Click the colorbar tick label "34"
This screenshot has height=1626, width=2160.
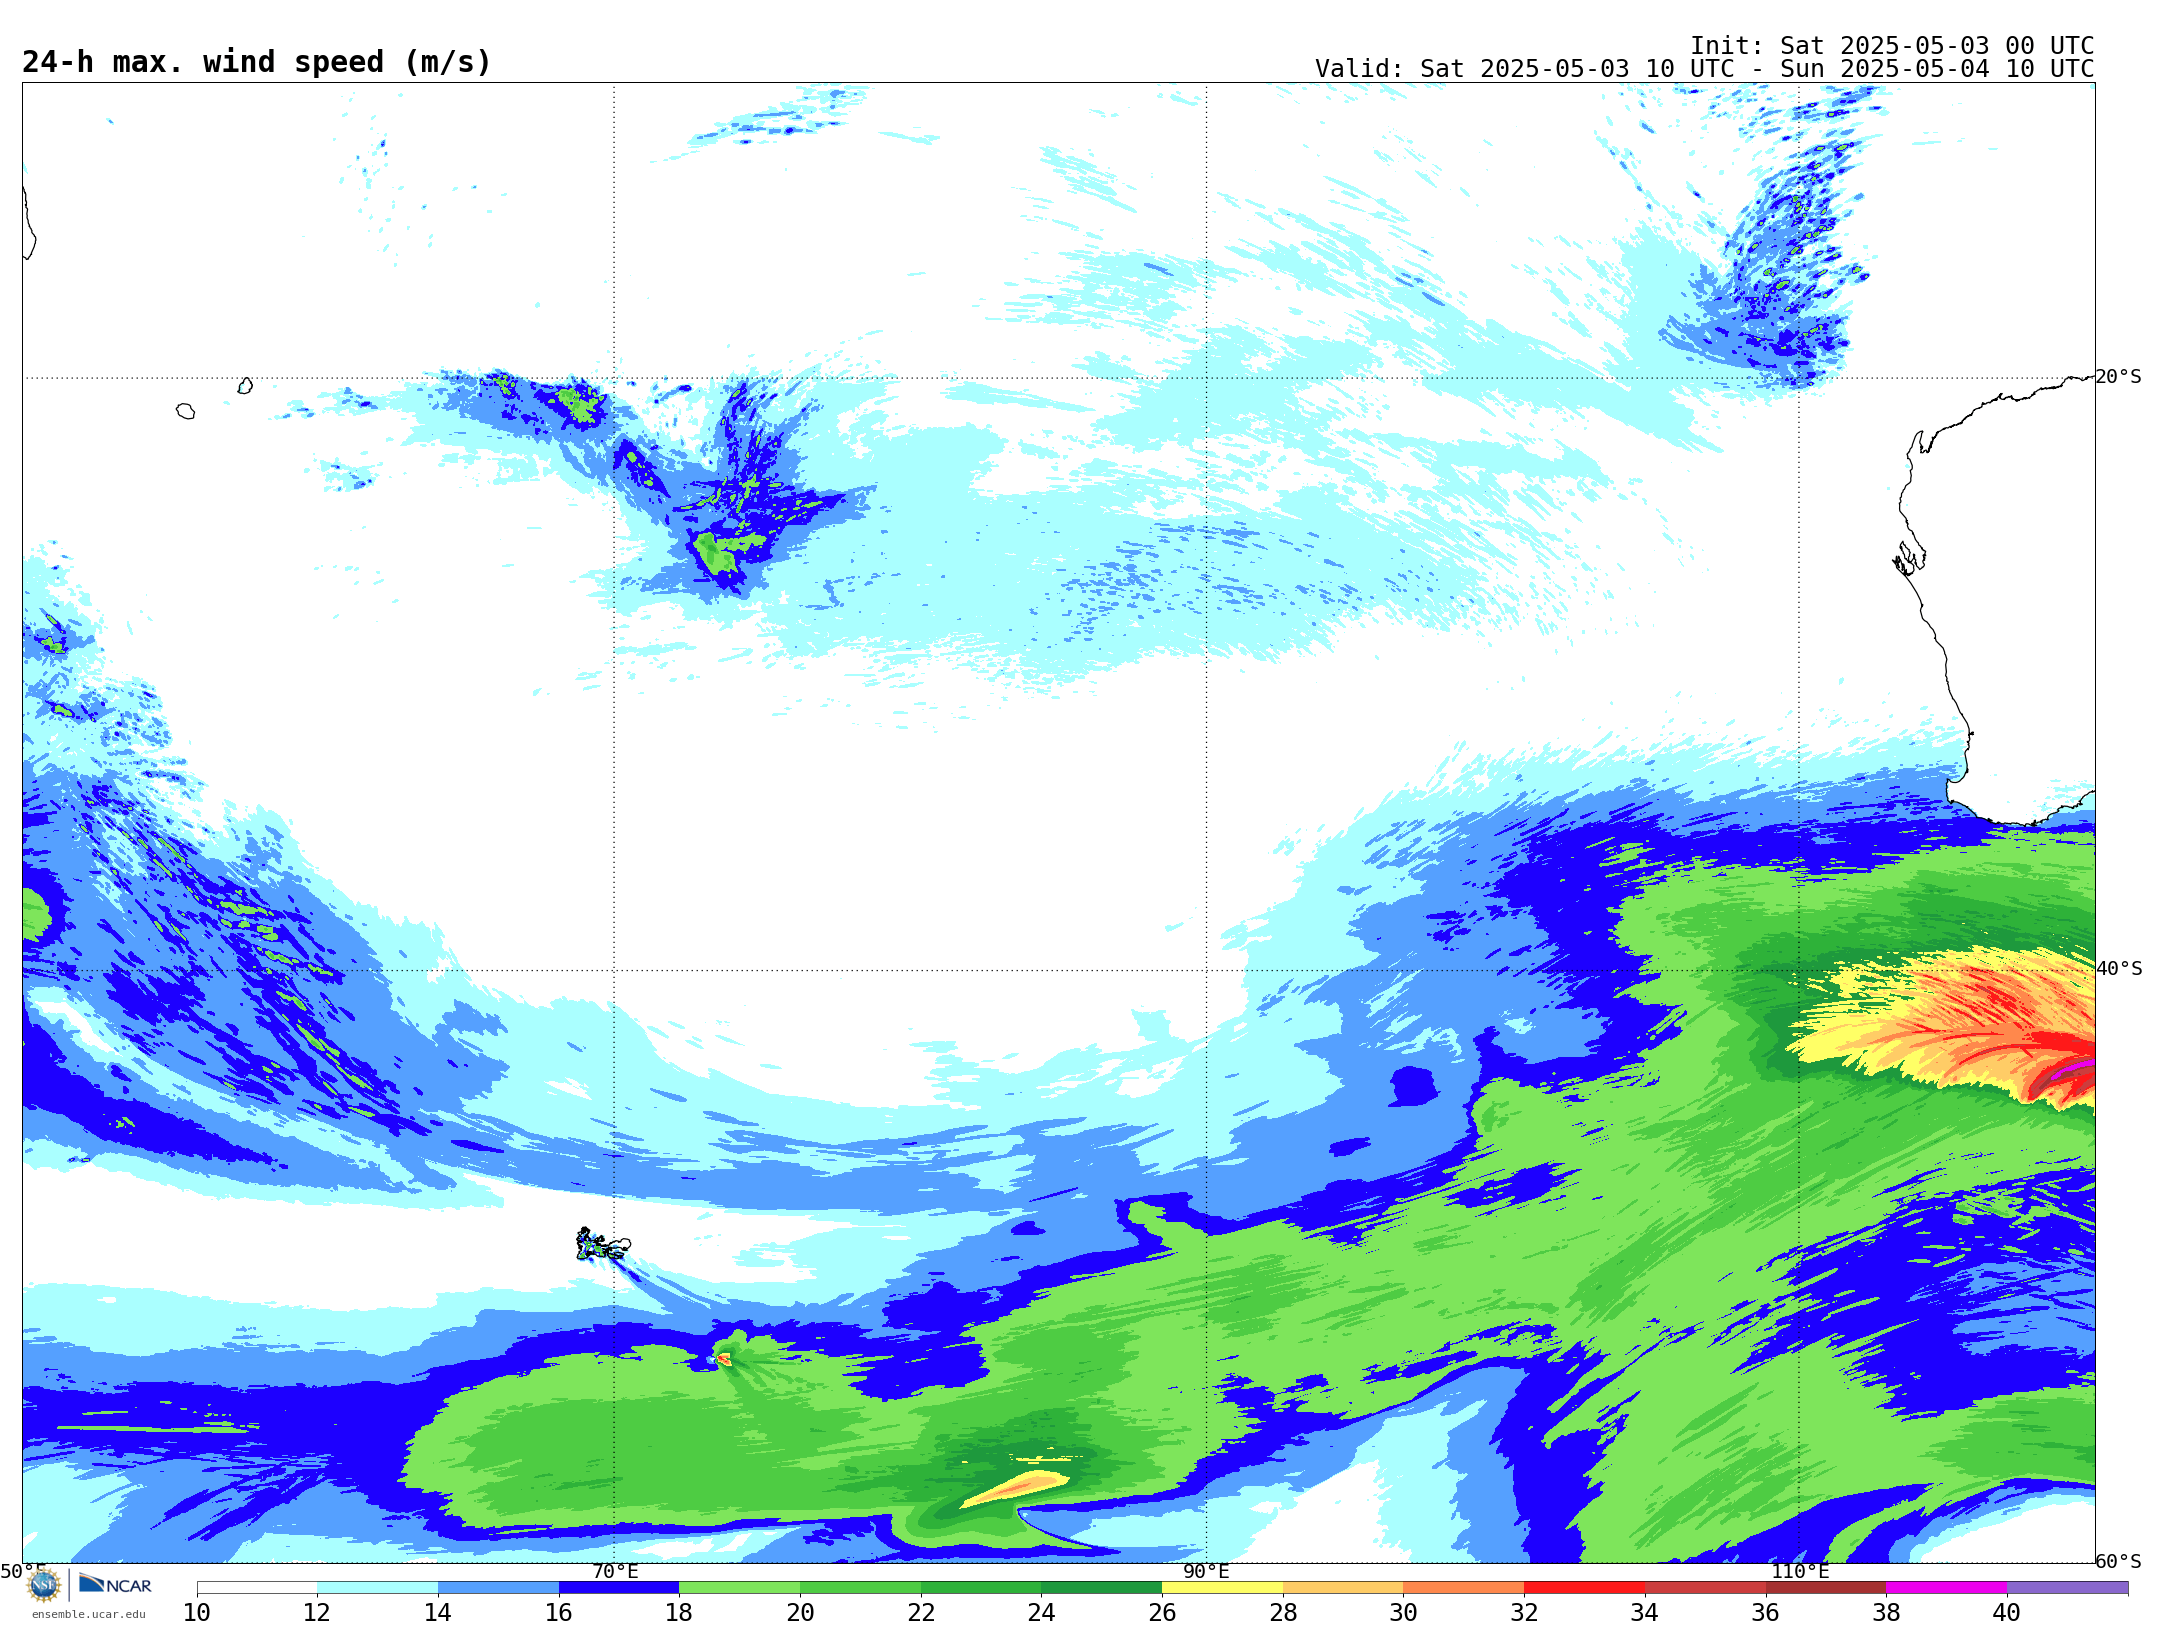pyautogui.click(x=1645, y=1612)
